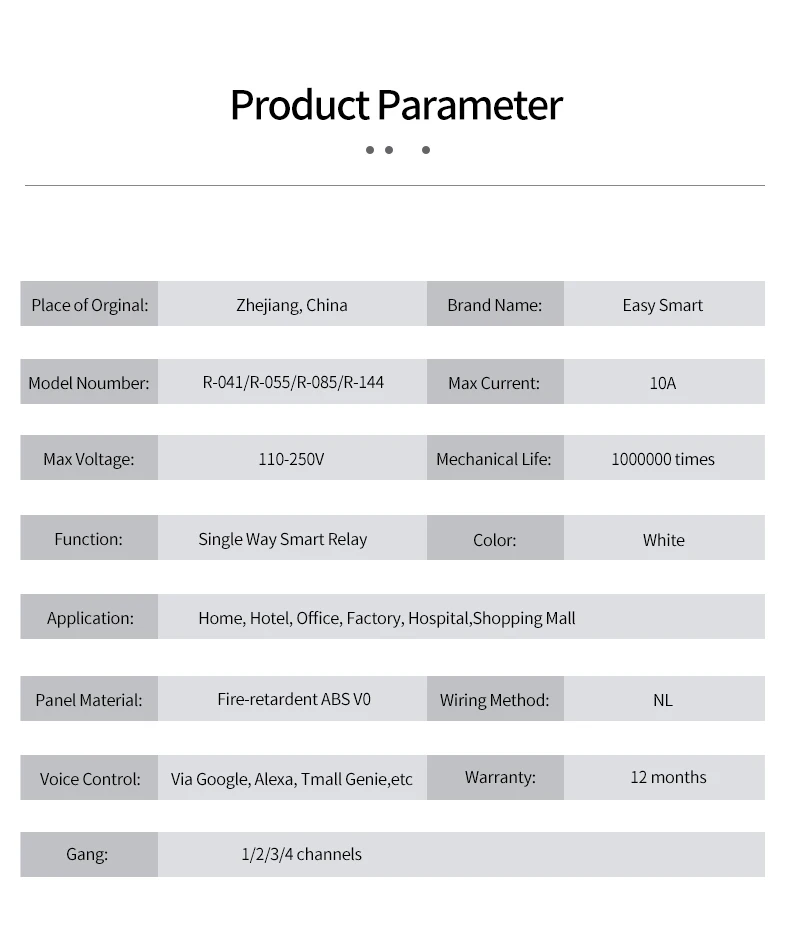This screenshot has height=942, width=790.
Task: Click the White color value
Action: [664, 540]
